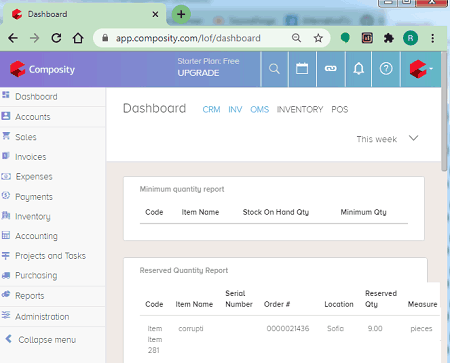Viewport: 450px width, 363px height.
Task: Click Minimum Qty column header
Action: [x=363, y=212]
